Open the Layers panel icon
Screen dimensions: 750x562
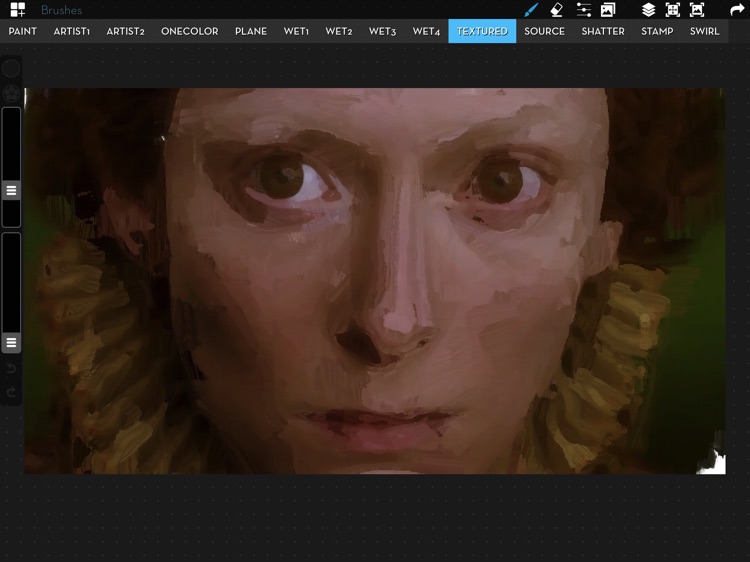(648, 10)
